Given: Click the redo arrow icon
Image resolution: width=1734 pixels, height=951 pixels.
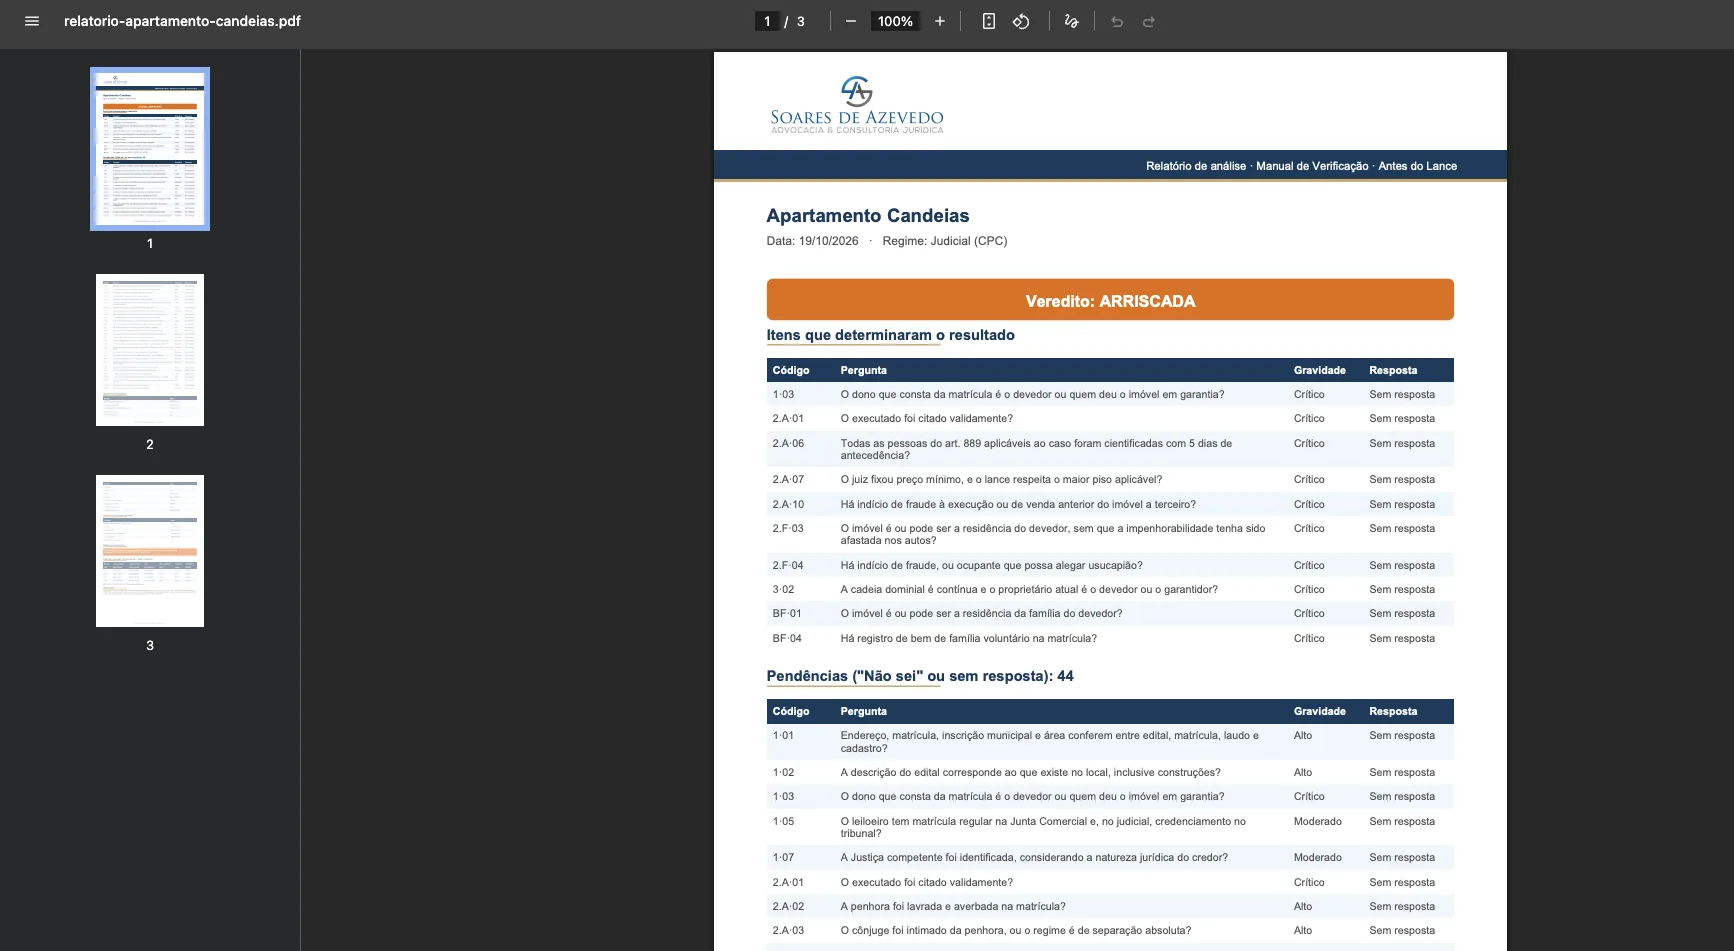Looking at the screenshot, I should (x=1149, y=21).
